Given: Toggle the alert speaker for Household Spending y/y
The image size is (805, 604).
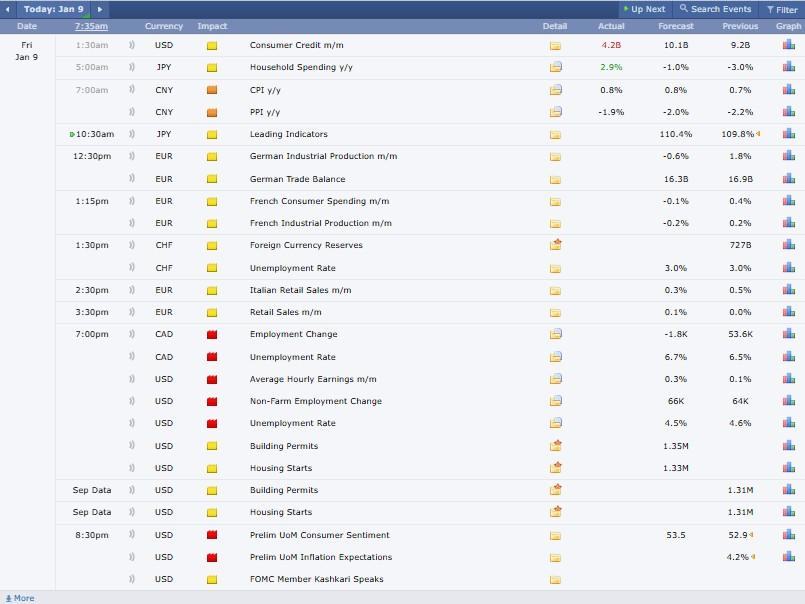Looking at the screenshot, I should tap(132, 68).
